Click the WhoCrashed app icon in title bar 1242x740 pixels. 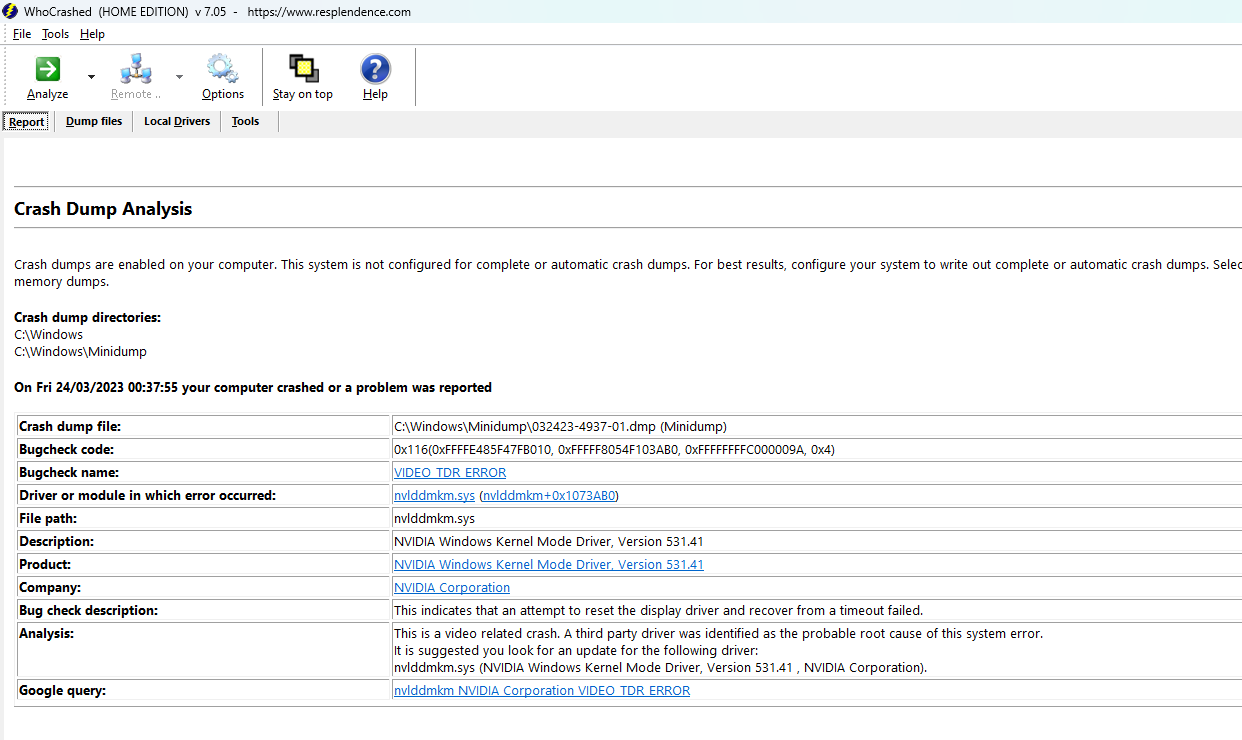10,11
